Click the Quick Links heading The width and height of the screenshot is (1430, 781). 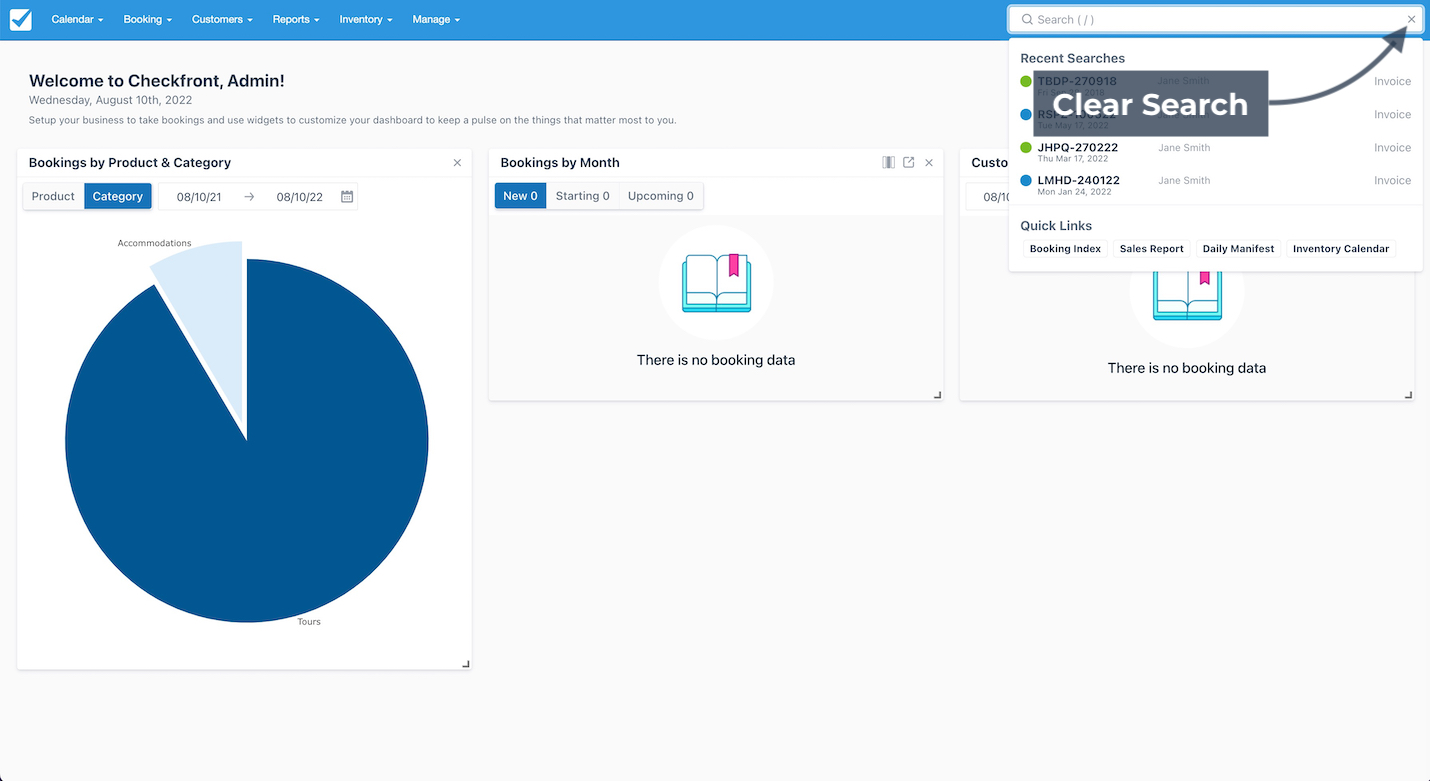[x=1056, y=226]
